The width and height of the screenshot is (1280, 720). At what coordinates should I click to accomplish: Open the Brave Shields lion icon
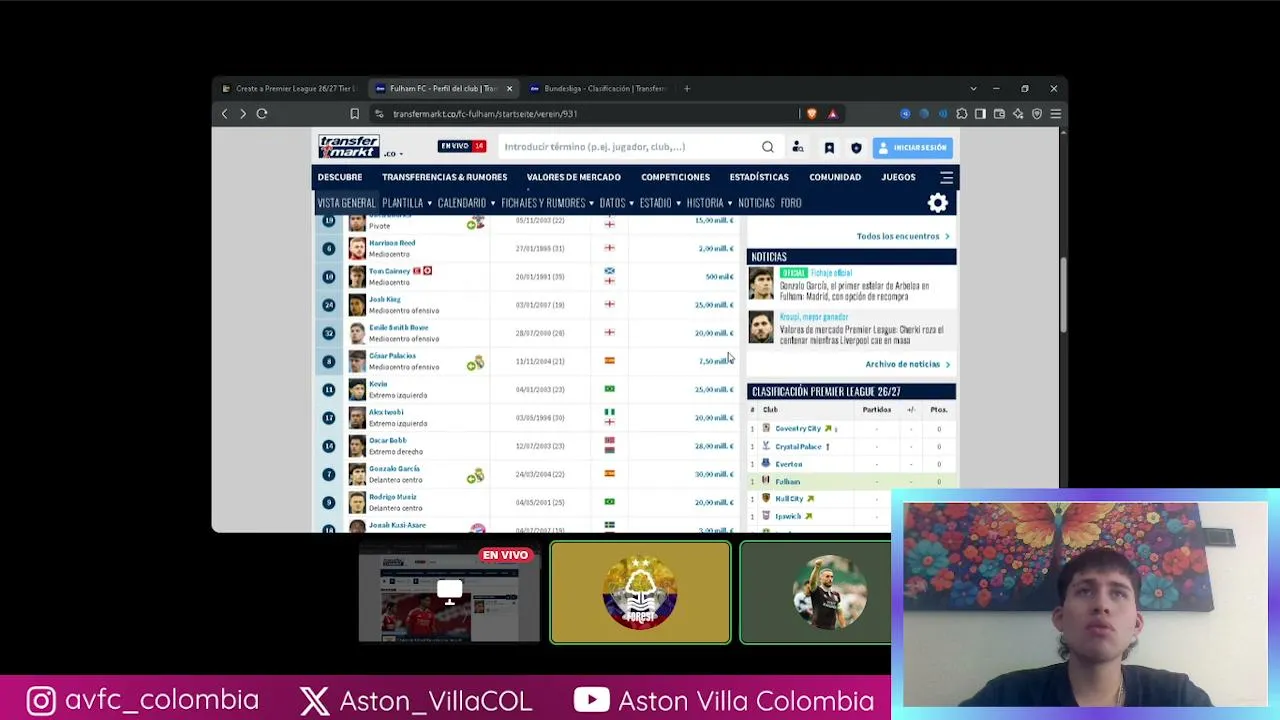pos(811,114)
